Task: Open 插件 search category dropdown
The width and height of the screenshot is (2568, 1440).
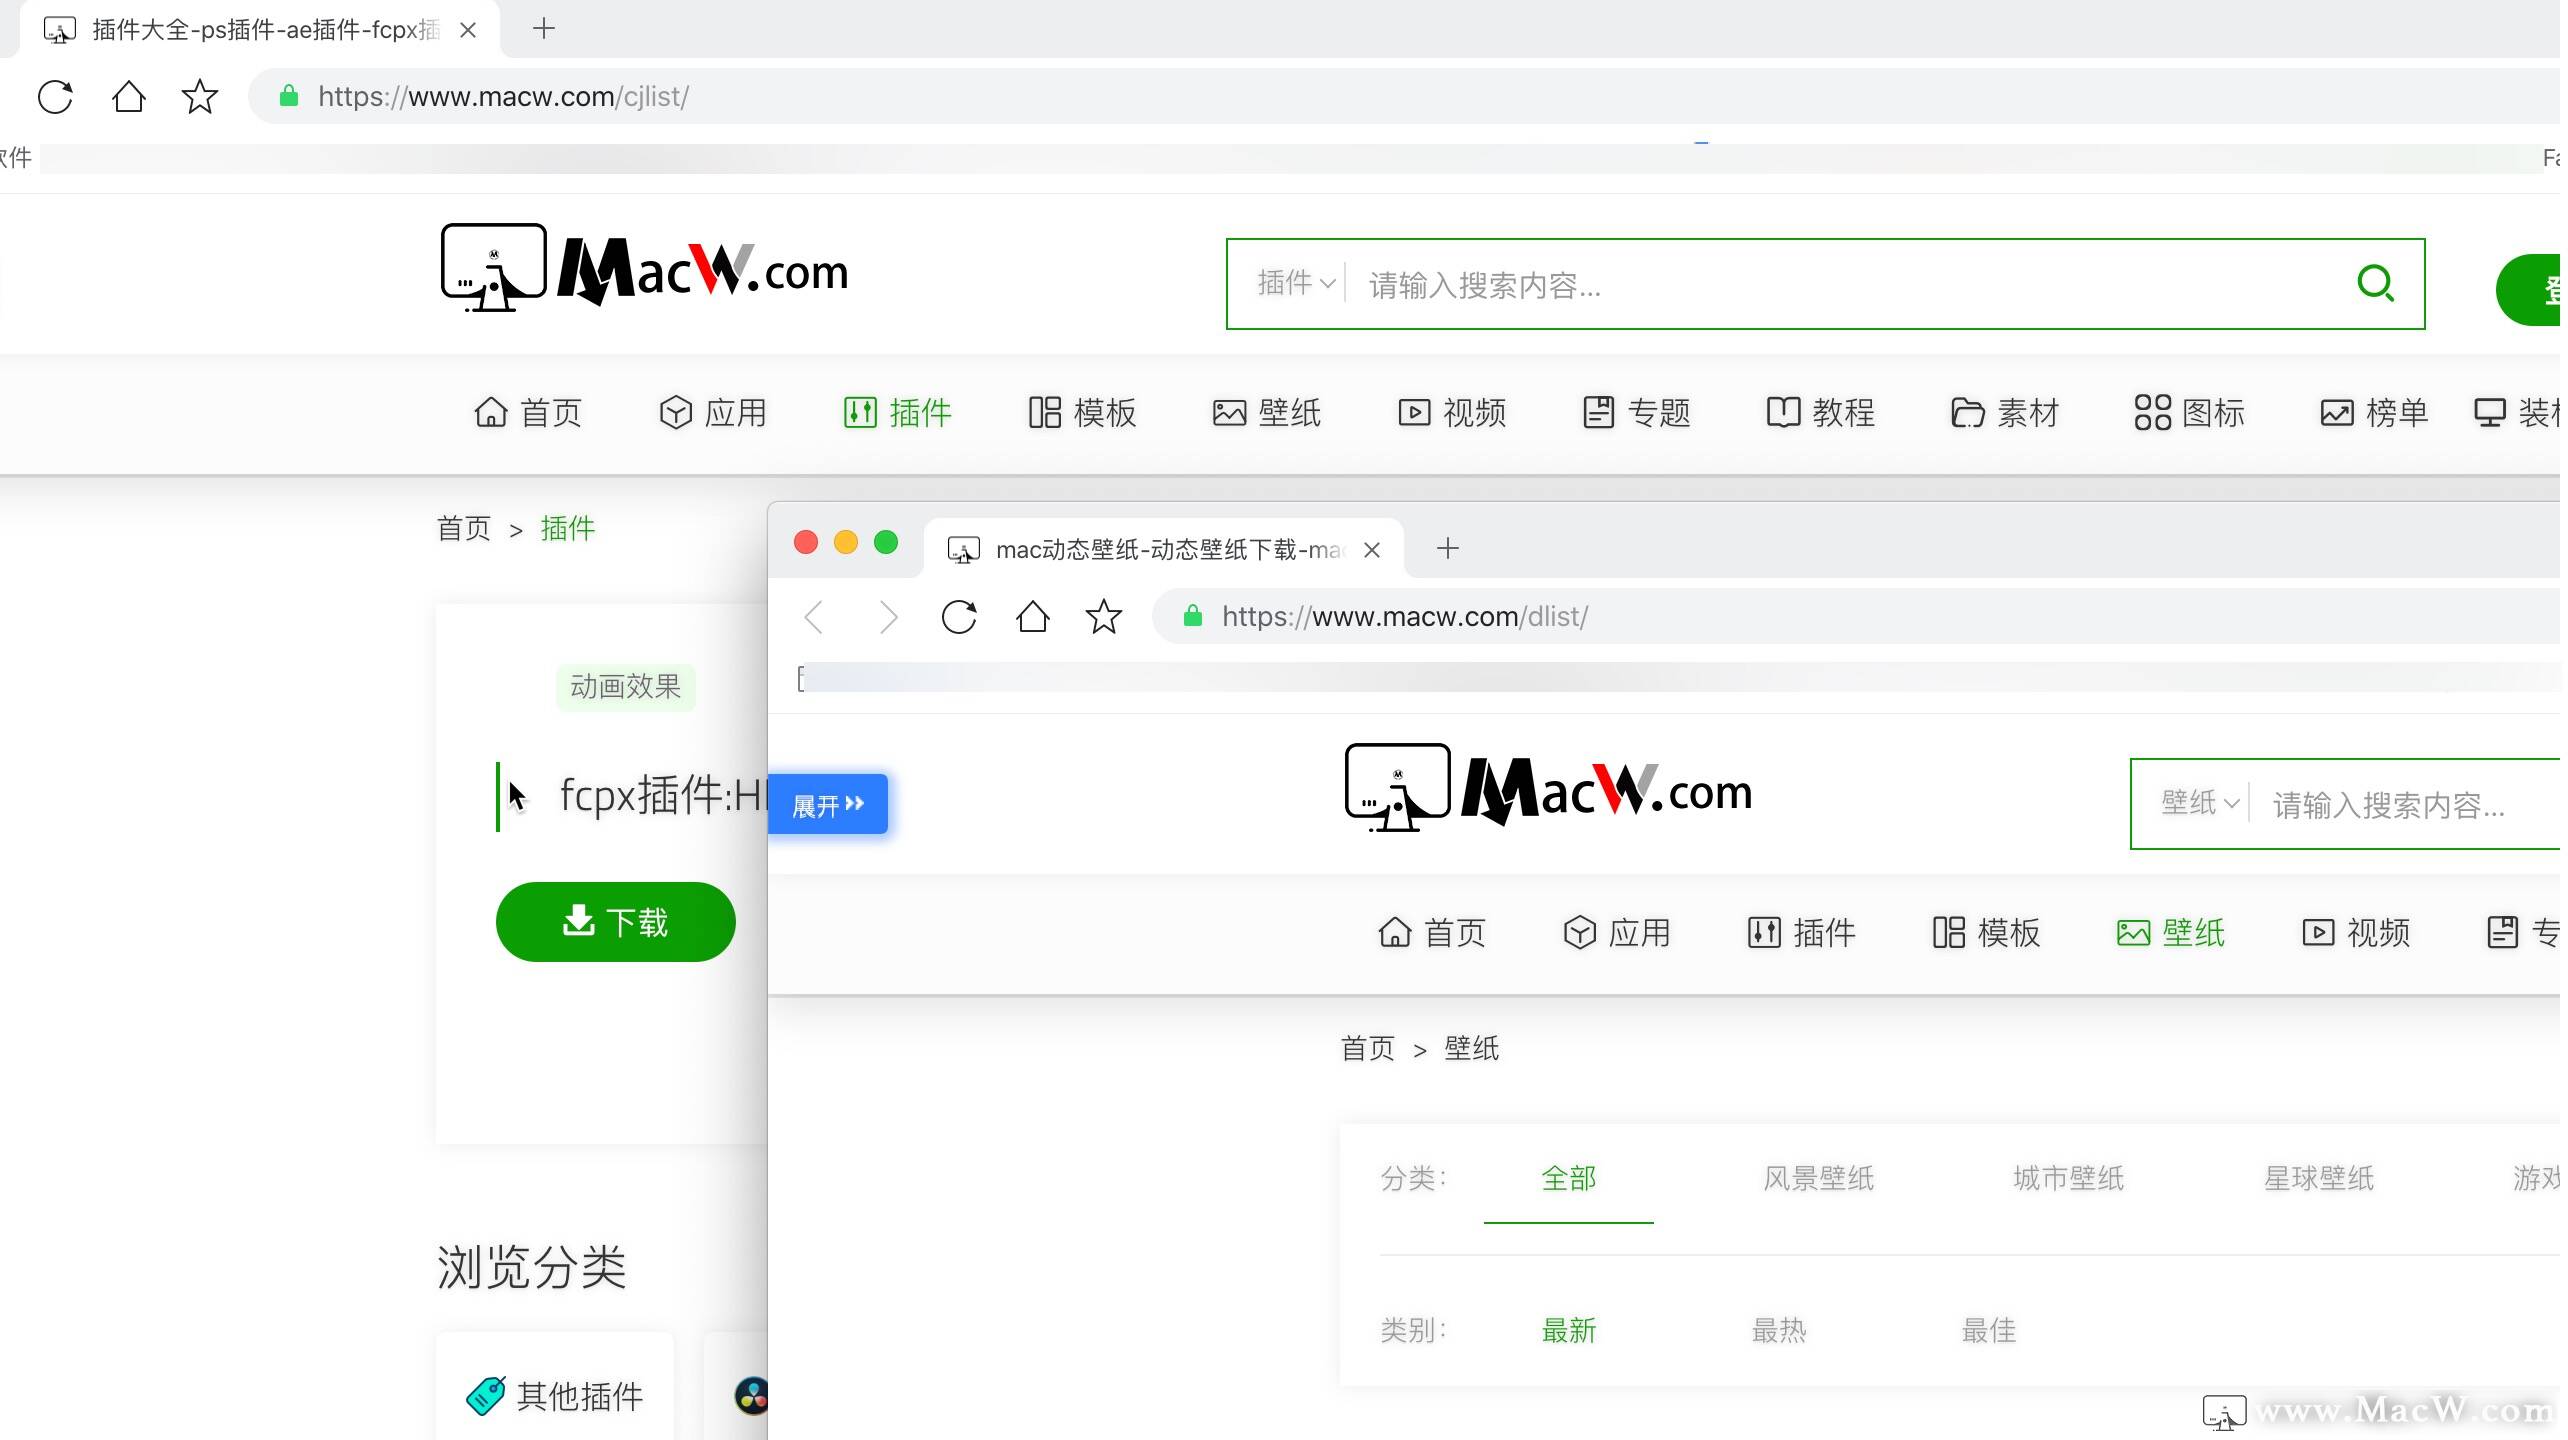Action: pyautogui.click(x=1295, y=283)
